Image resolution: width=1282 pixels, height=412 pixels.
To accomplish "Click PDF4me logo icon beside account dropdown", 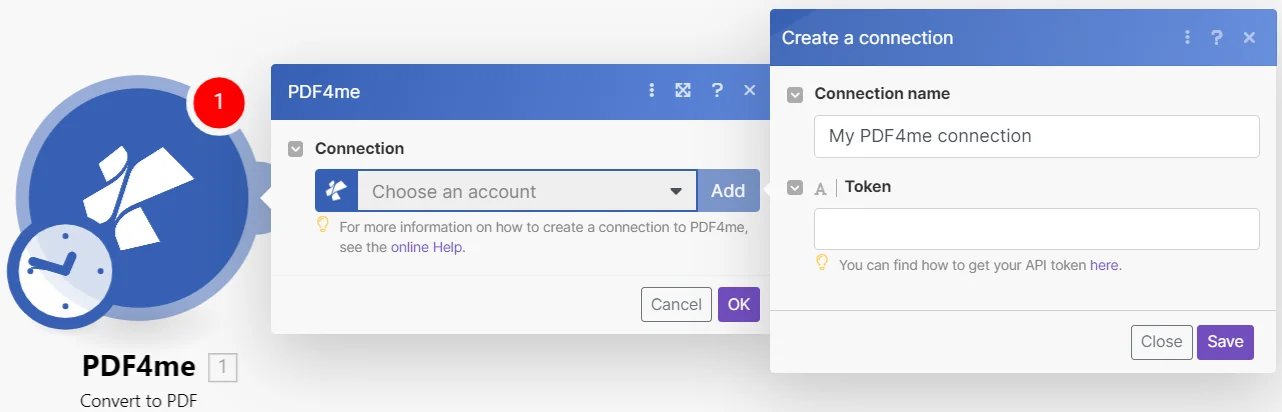I will coord(337,191).
